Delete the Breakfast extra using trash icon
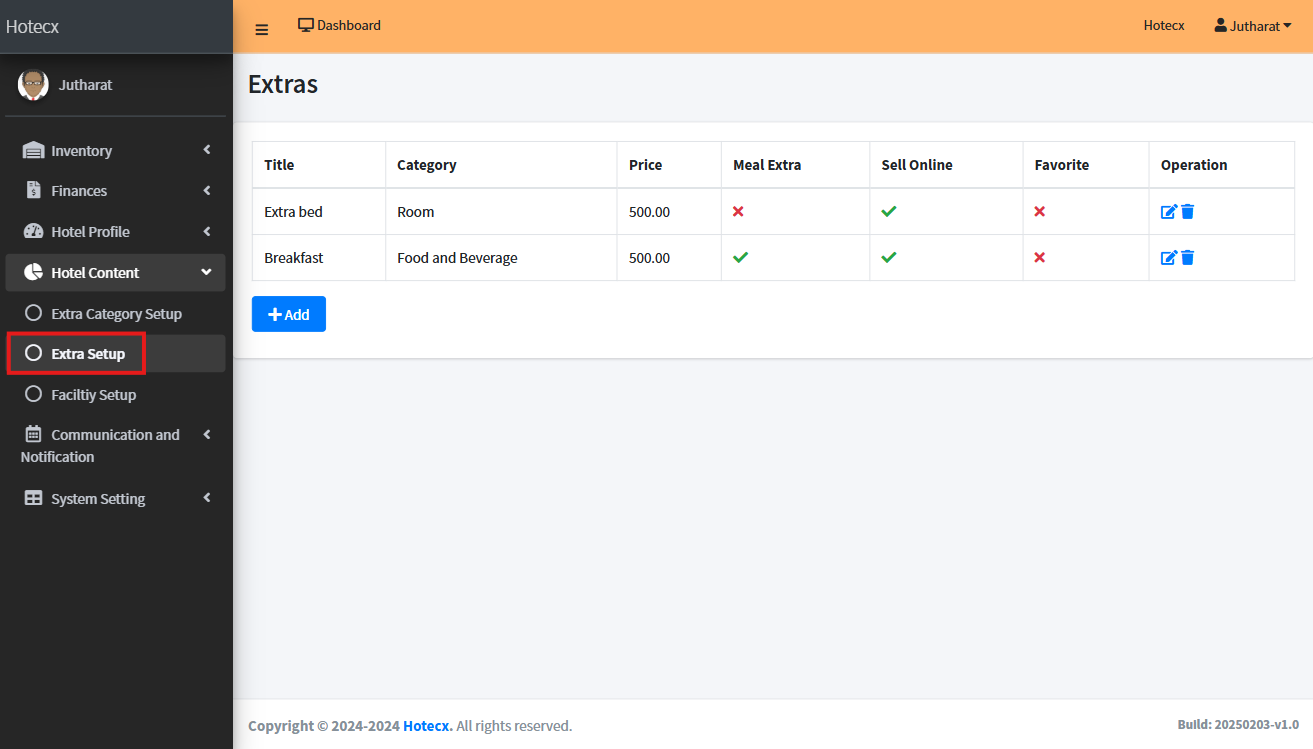 [1187, 258]
